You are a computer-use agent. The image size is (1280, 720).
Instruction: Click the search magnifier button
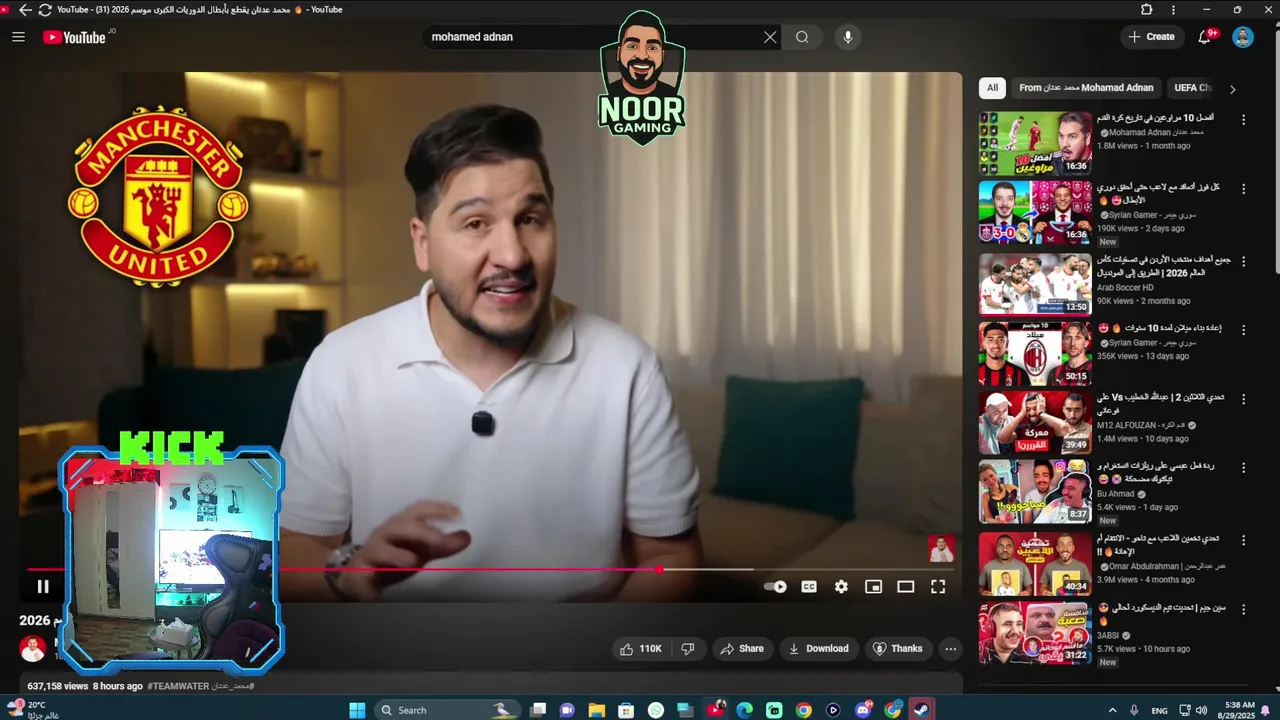coord(802,37)
